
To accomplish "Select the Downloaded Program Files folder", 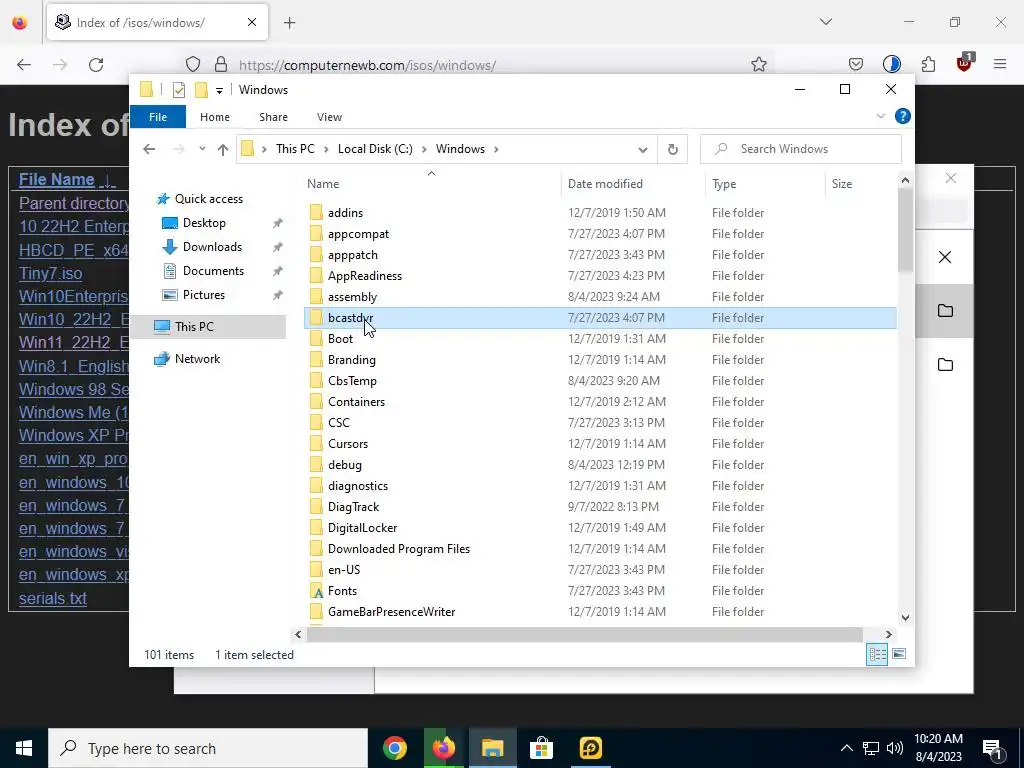I will (399, 549).
